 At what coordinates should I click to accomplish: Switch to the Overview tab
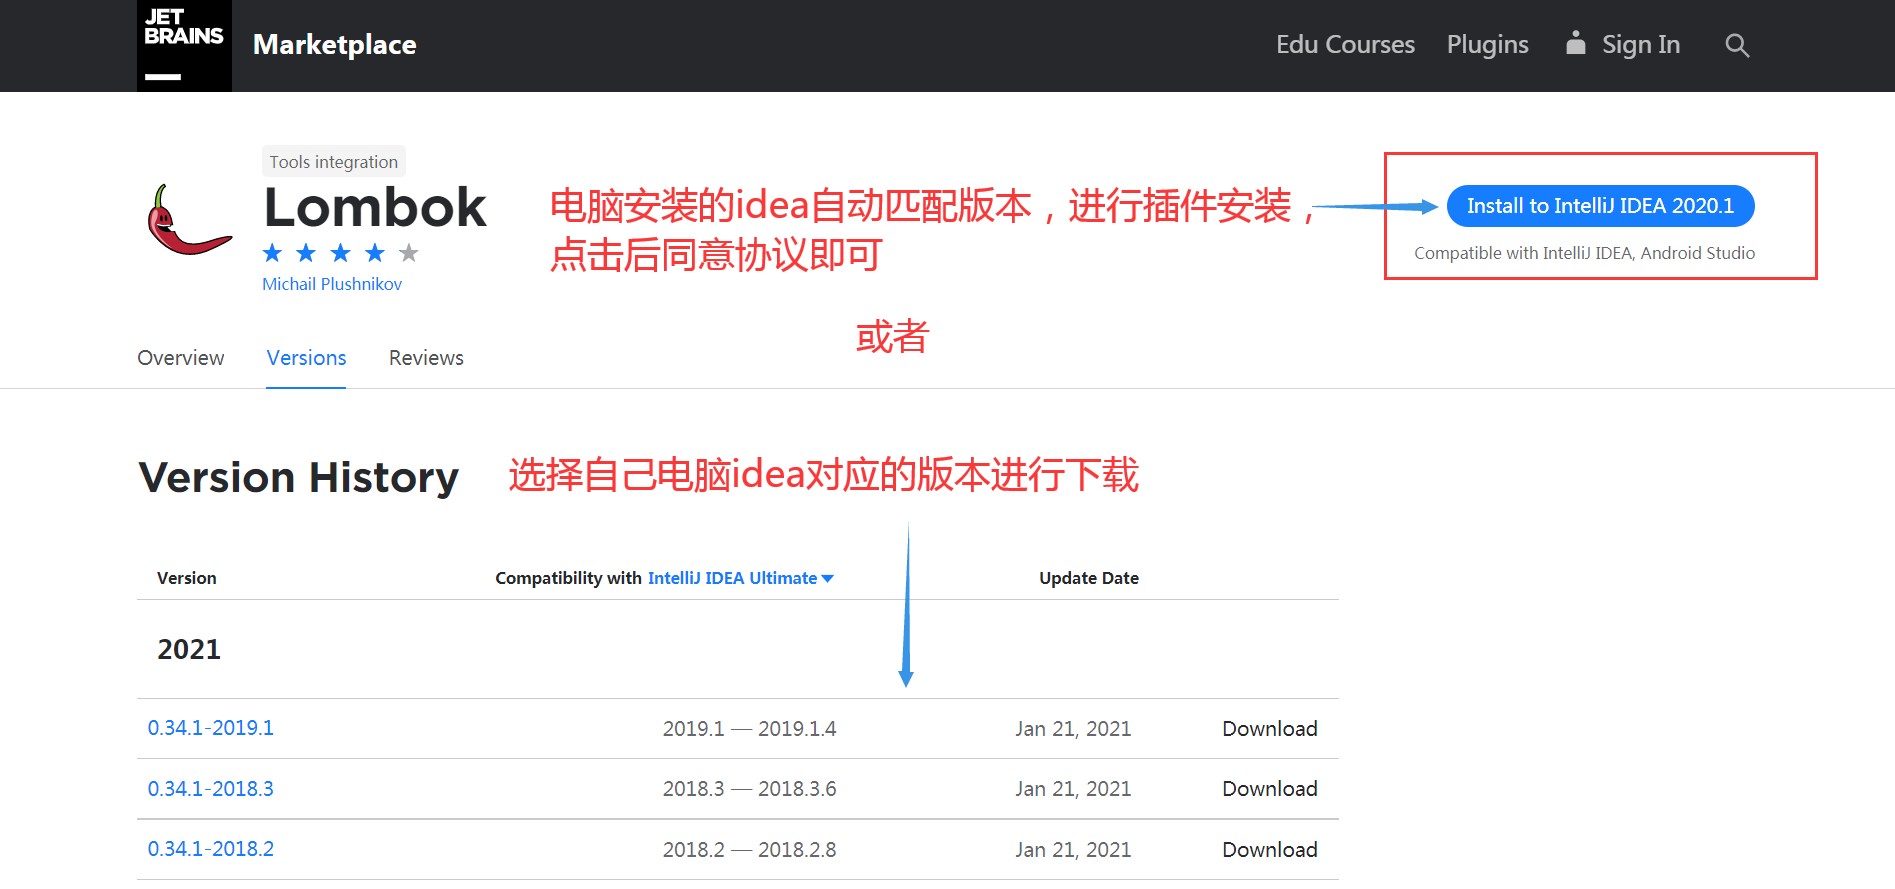click(181, 358)
